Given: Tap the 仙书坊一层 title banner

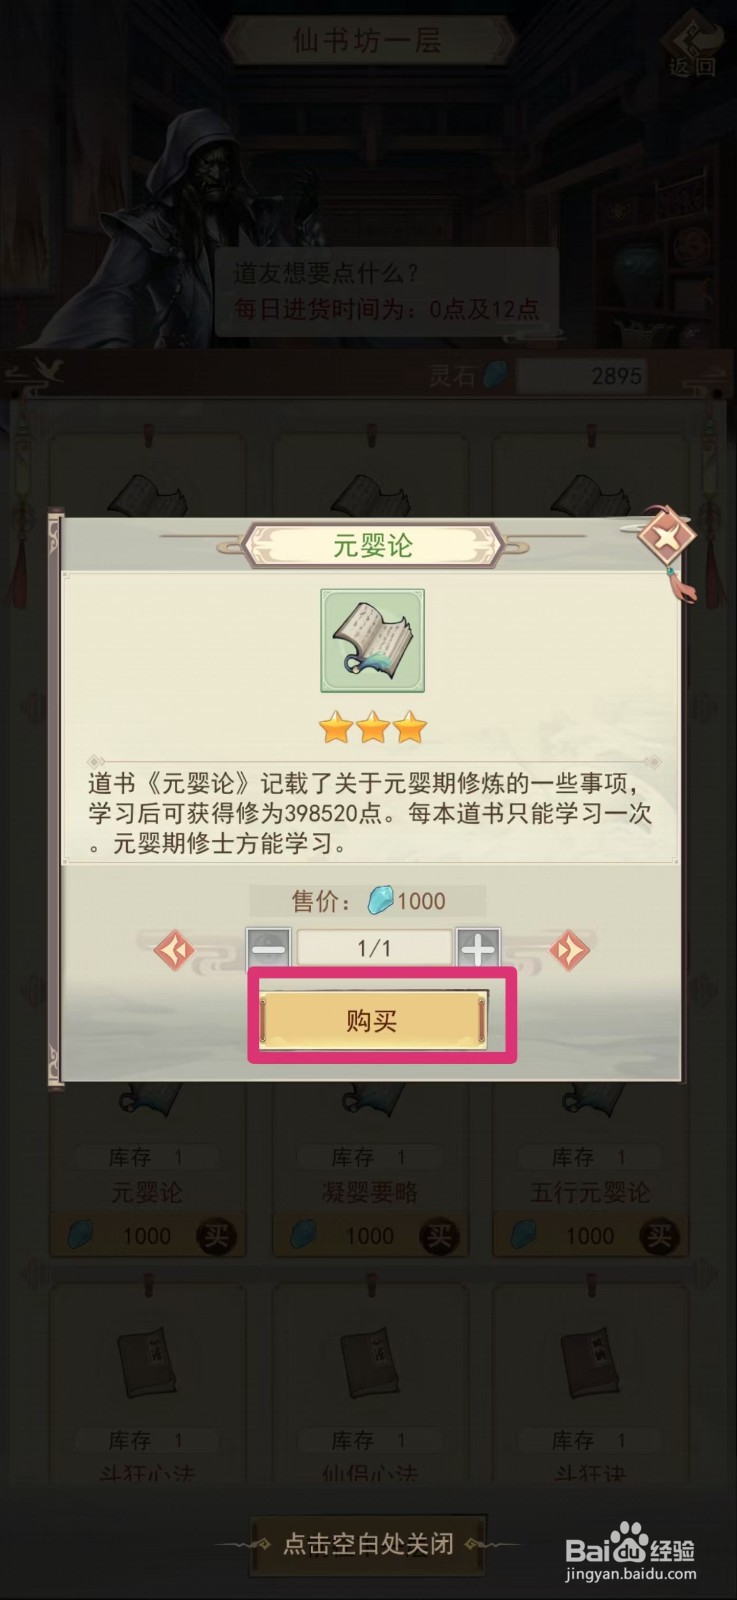Looking at the screenshot, I should click(367, 41).
